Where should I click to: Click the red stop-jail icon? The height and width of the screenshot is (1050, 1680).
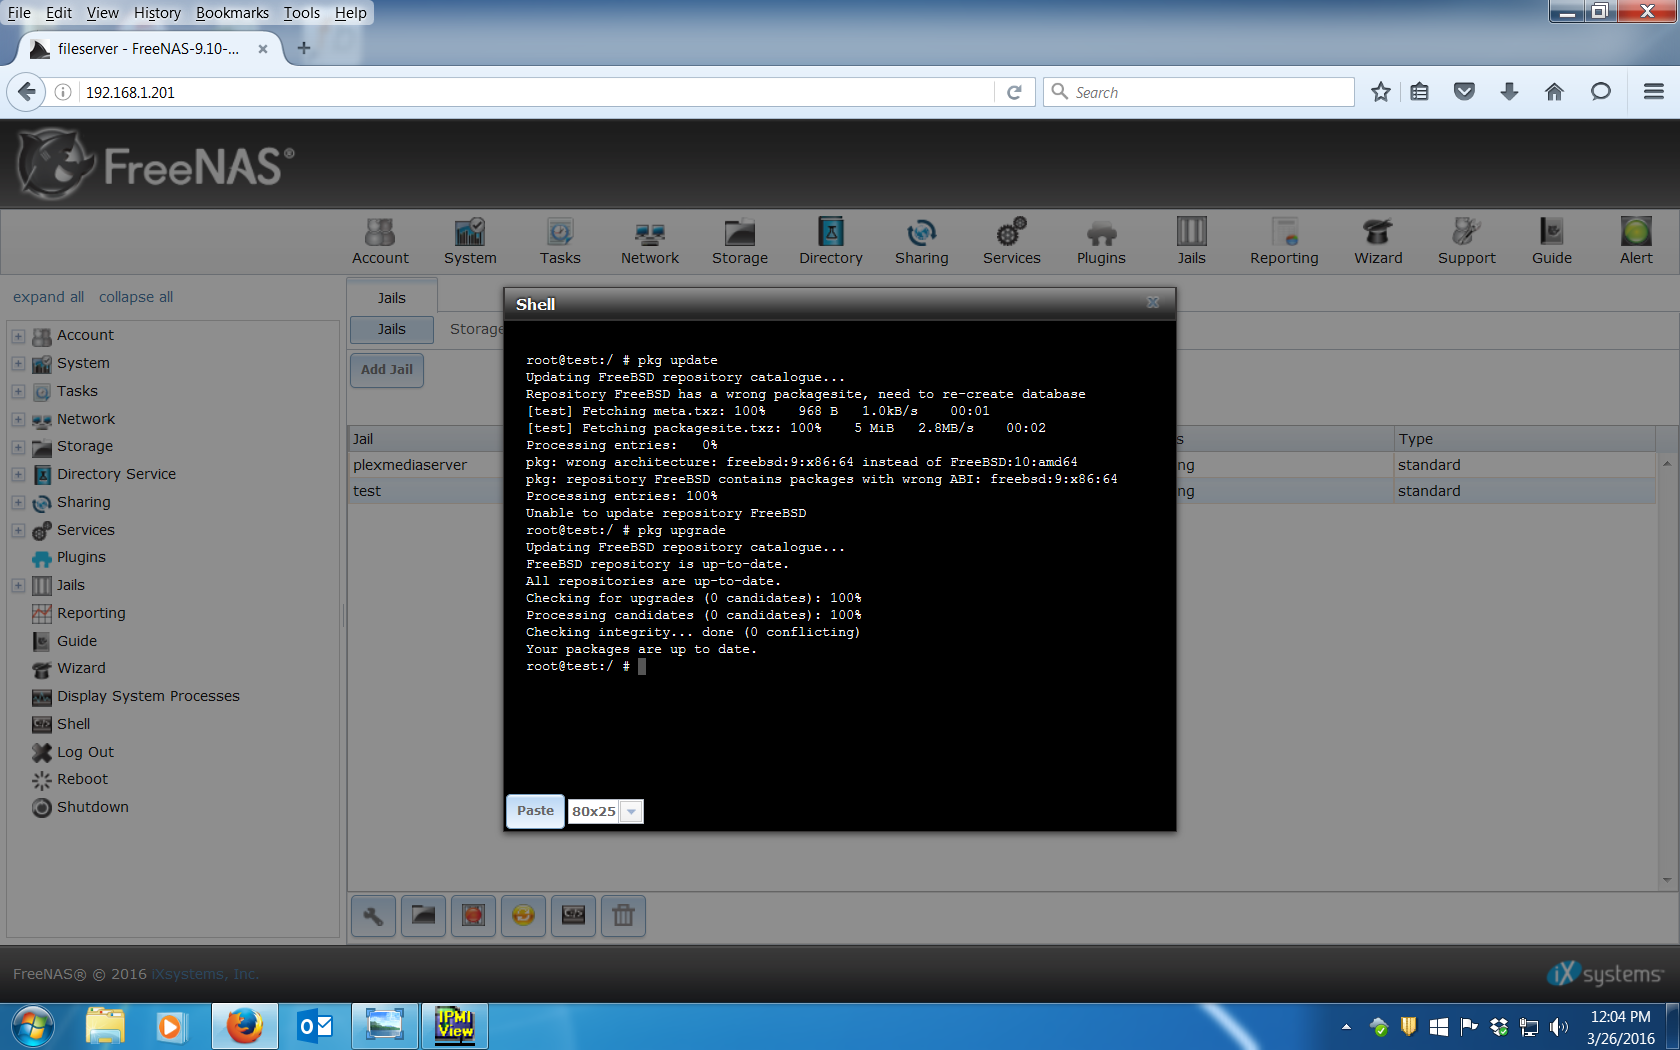coord(473,915)
